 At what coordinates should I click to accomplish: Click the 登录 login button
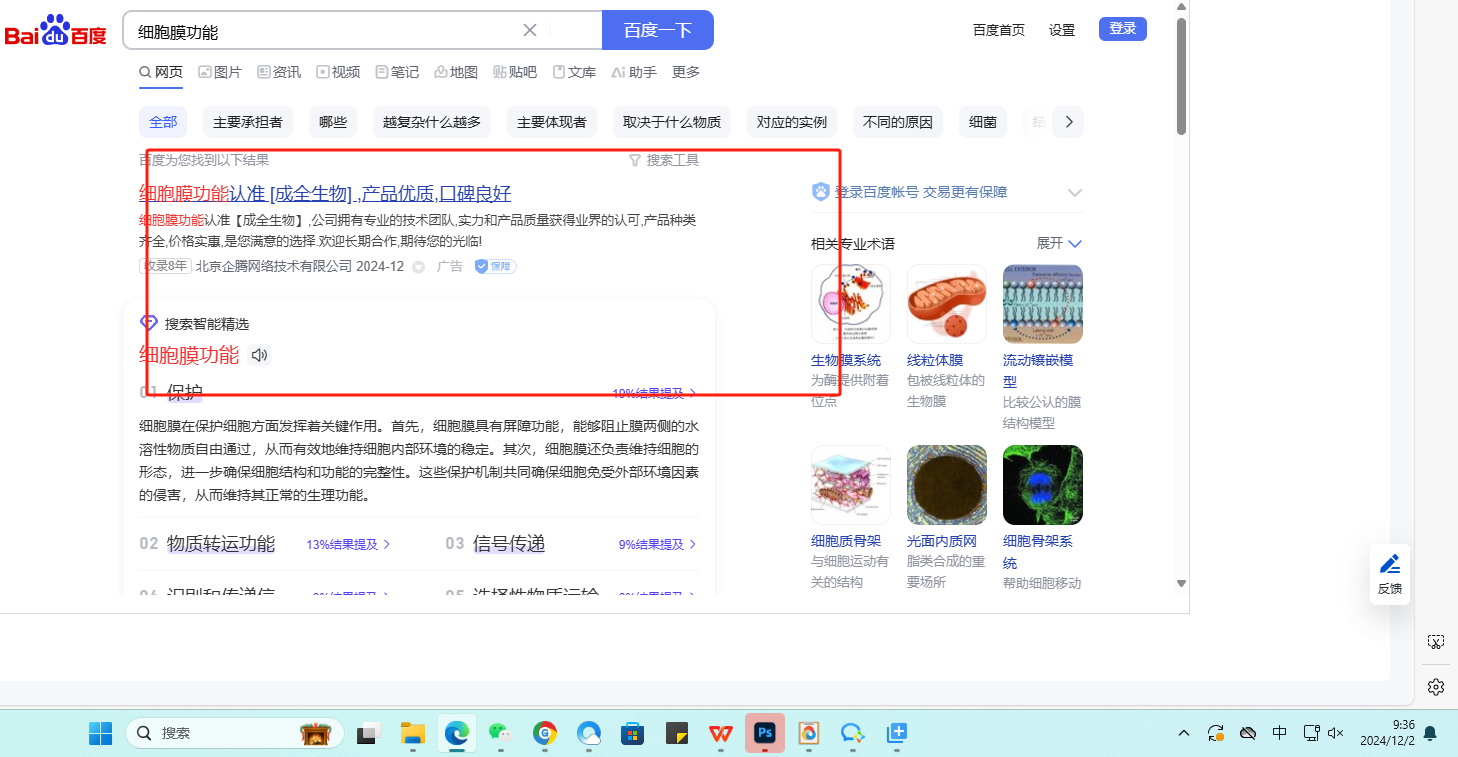tap(1122, 29)
